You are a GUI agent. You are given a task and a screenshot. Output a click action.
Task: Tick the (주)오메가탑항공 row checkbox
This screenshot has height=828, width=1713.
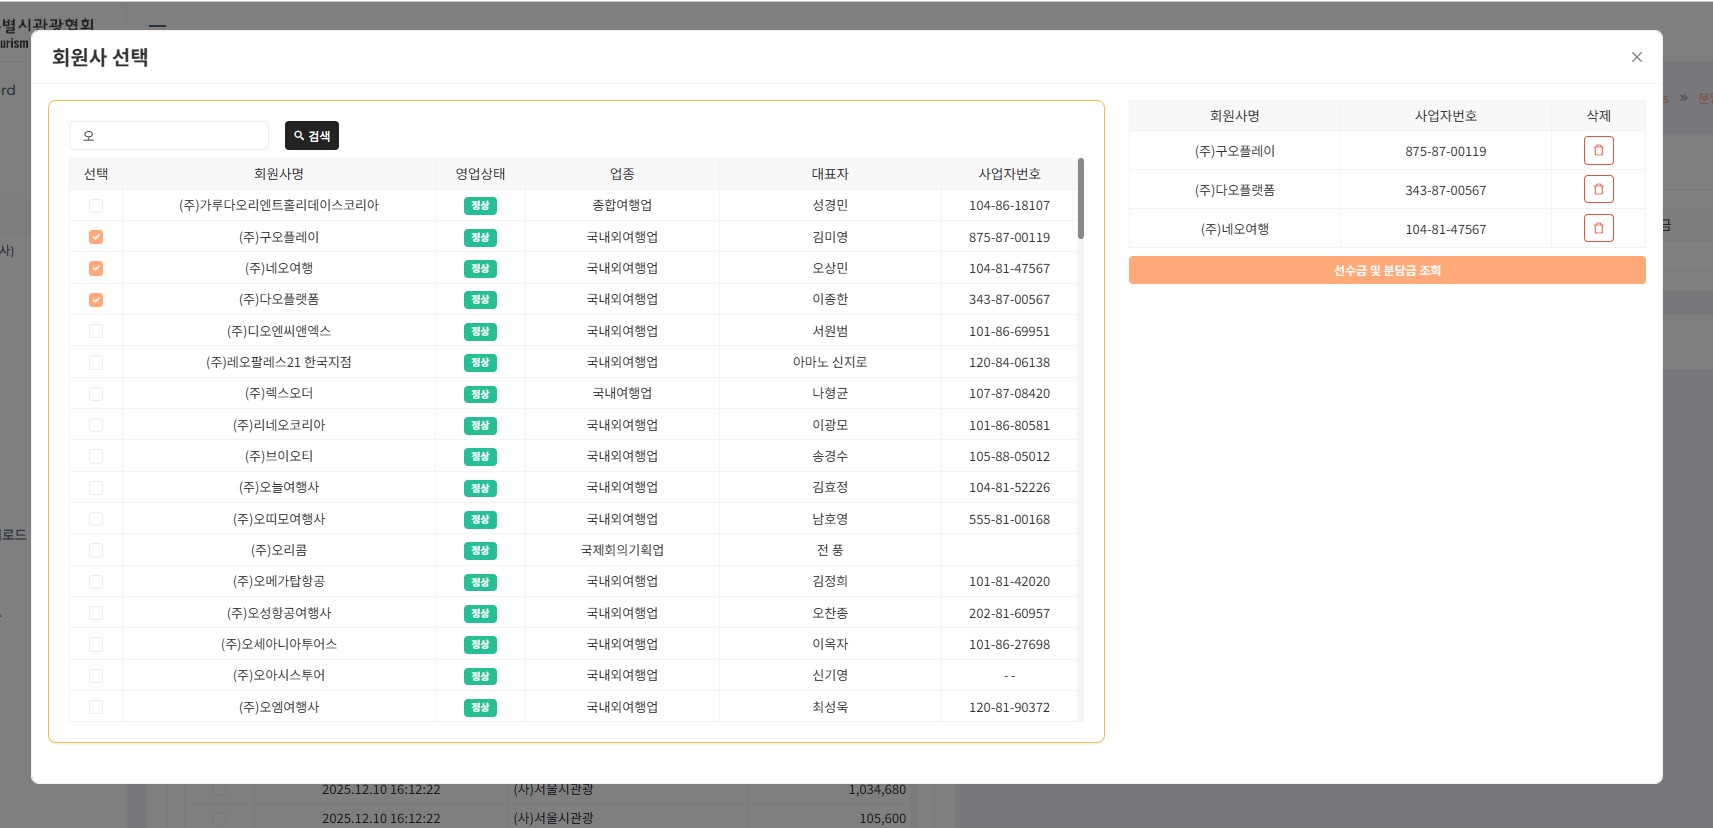96,582
